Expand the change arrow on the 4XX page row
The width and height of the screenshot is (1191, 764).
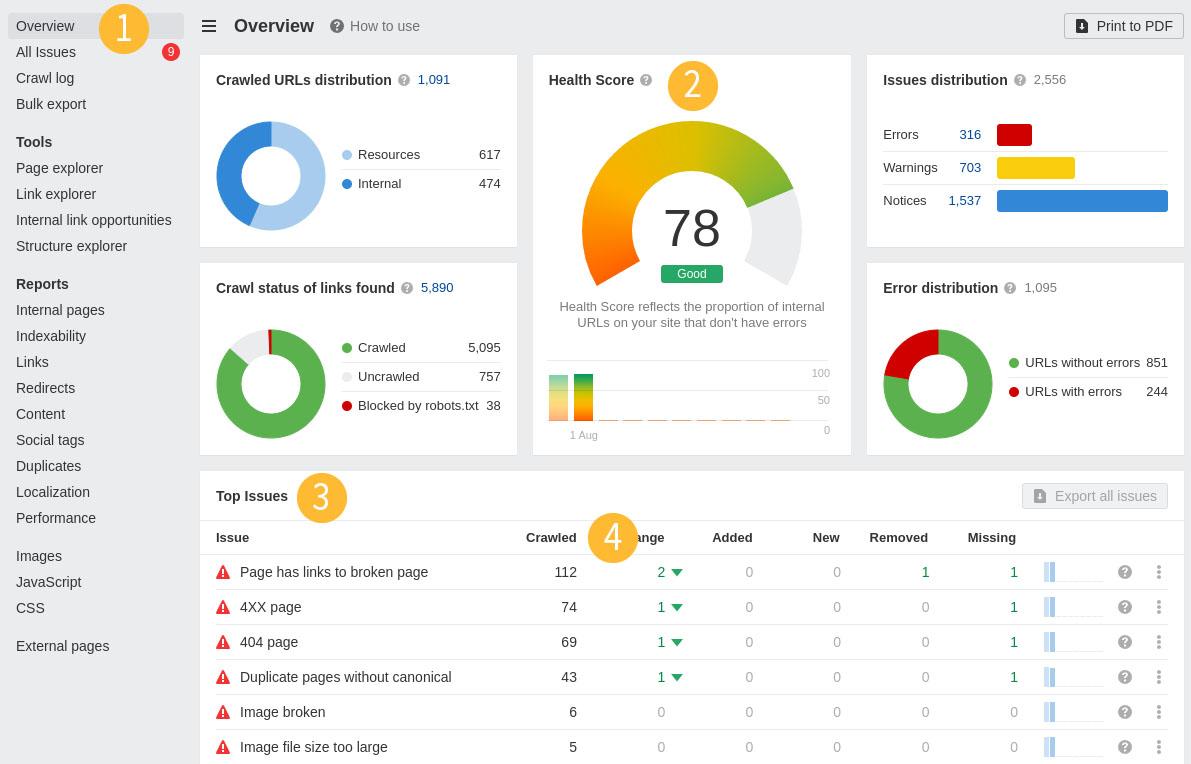tap(676, 607)
